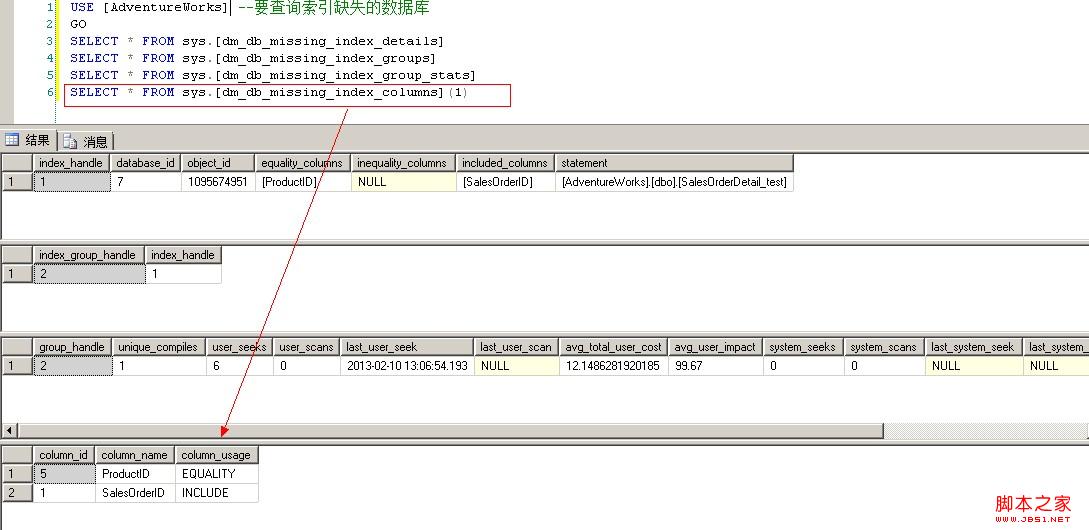
Task: Select the last_user_scan column header
Action: click(516, 347)
